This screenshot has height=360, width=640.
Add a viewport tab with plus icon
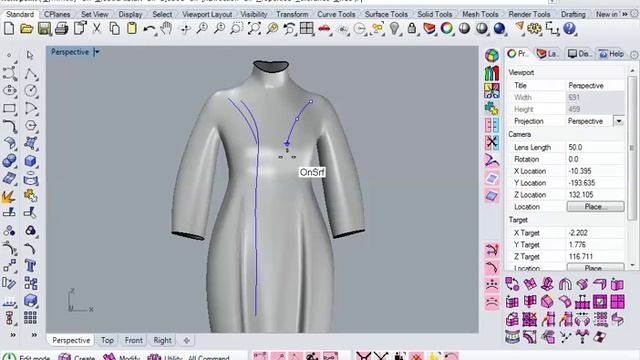(187, 340)
